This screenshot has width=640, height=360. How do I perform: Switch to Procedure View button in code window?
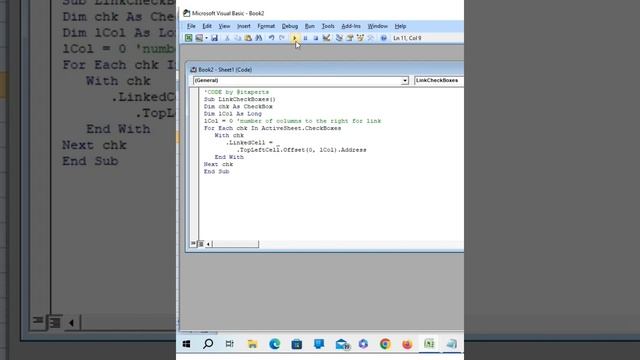point(193,244)
